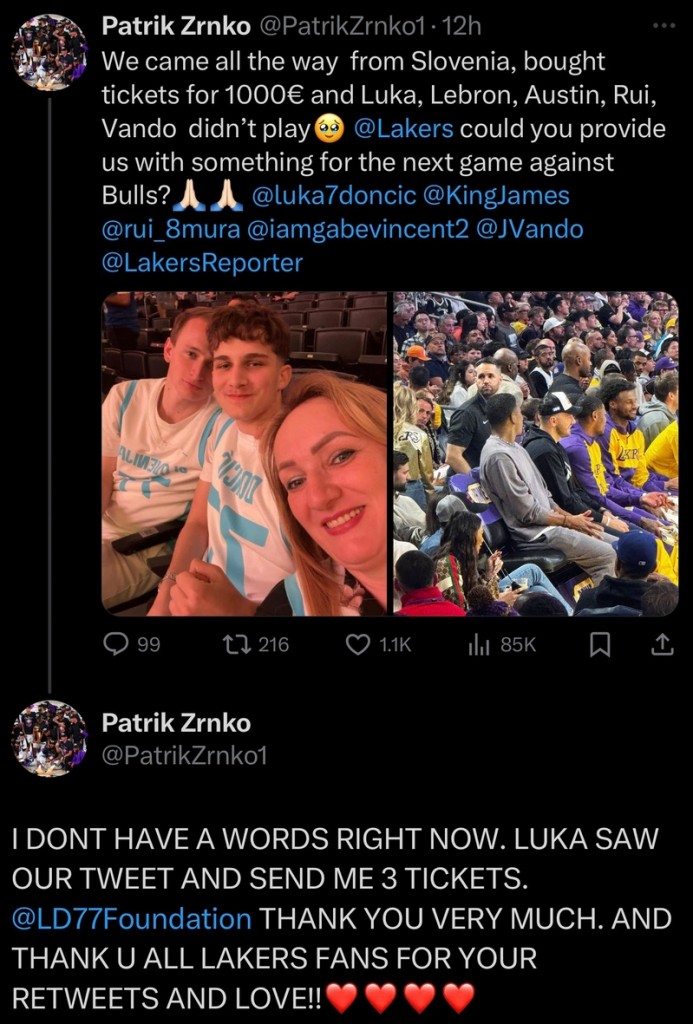Image resolution: width=693 pixels, height=1024 pixels.
Task: Open Patrik Zrnko name in second tweet
Action: pos(176,722)
